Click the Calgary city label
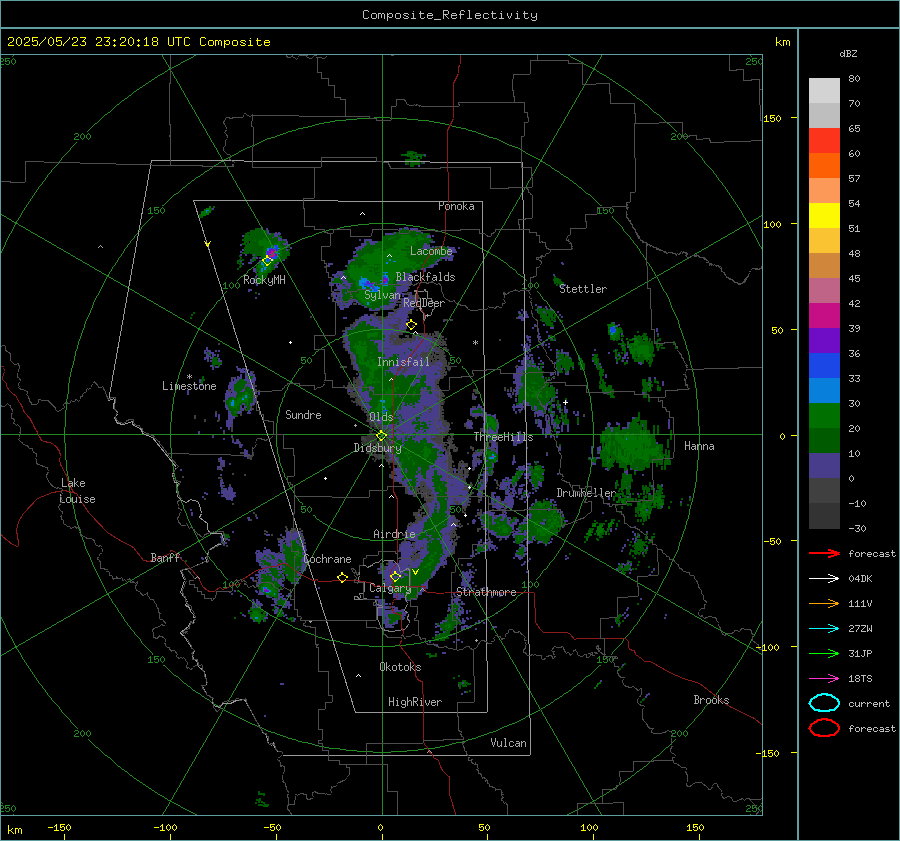The width and height of the screenshot is (900, 841). click(x=390, y=588)
